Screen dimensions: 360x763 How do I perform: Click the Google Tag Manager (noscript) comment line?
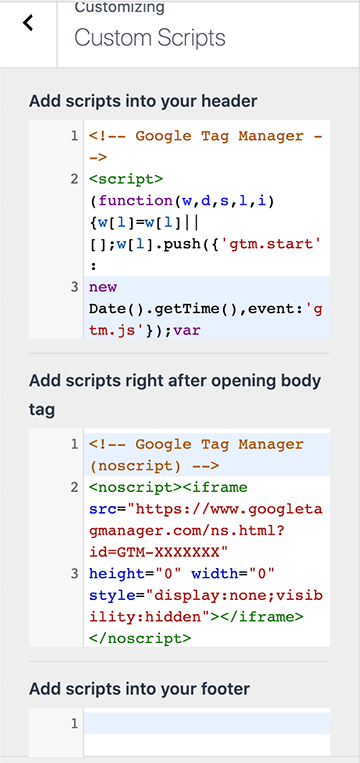pyautogui.click(x=196, y=455)
